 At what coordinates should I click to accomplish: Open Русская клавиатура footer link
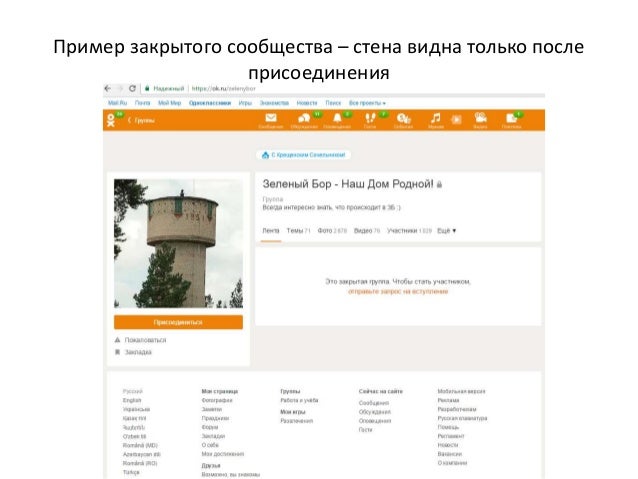[462, 418]
